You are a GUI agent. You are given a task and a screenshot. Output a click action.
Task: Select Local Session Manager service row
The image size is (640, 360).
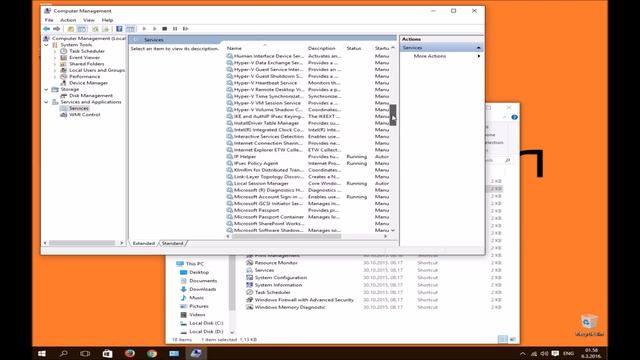point(261,183)
